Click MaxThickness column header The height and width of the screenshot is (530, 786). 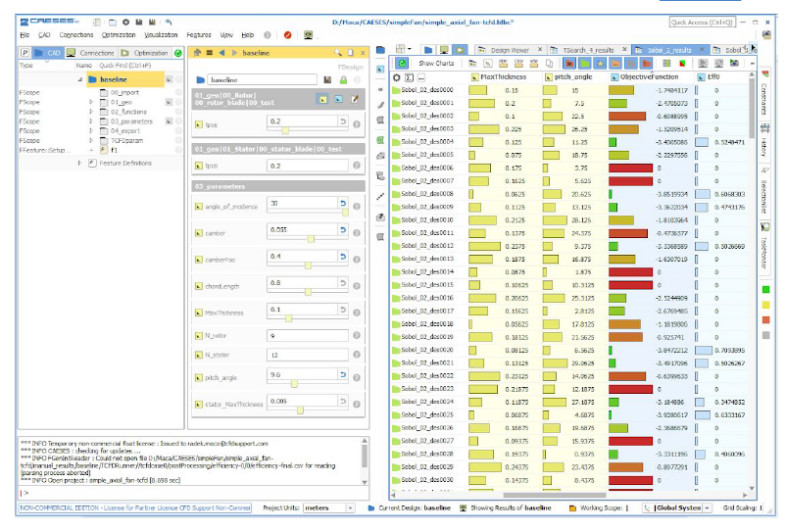[x=503, y=77]
